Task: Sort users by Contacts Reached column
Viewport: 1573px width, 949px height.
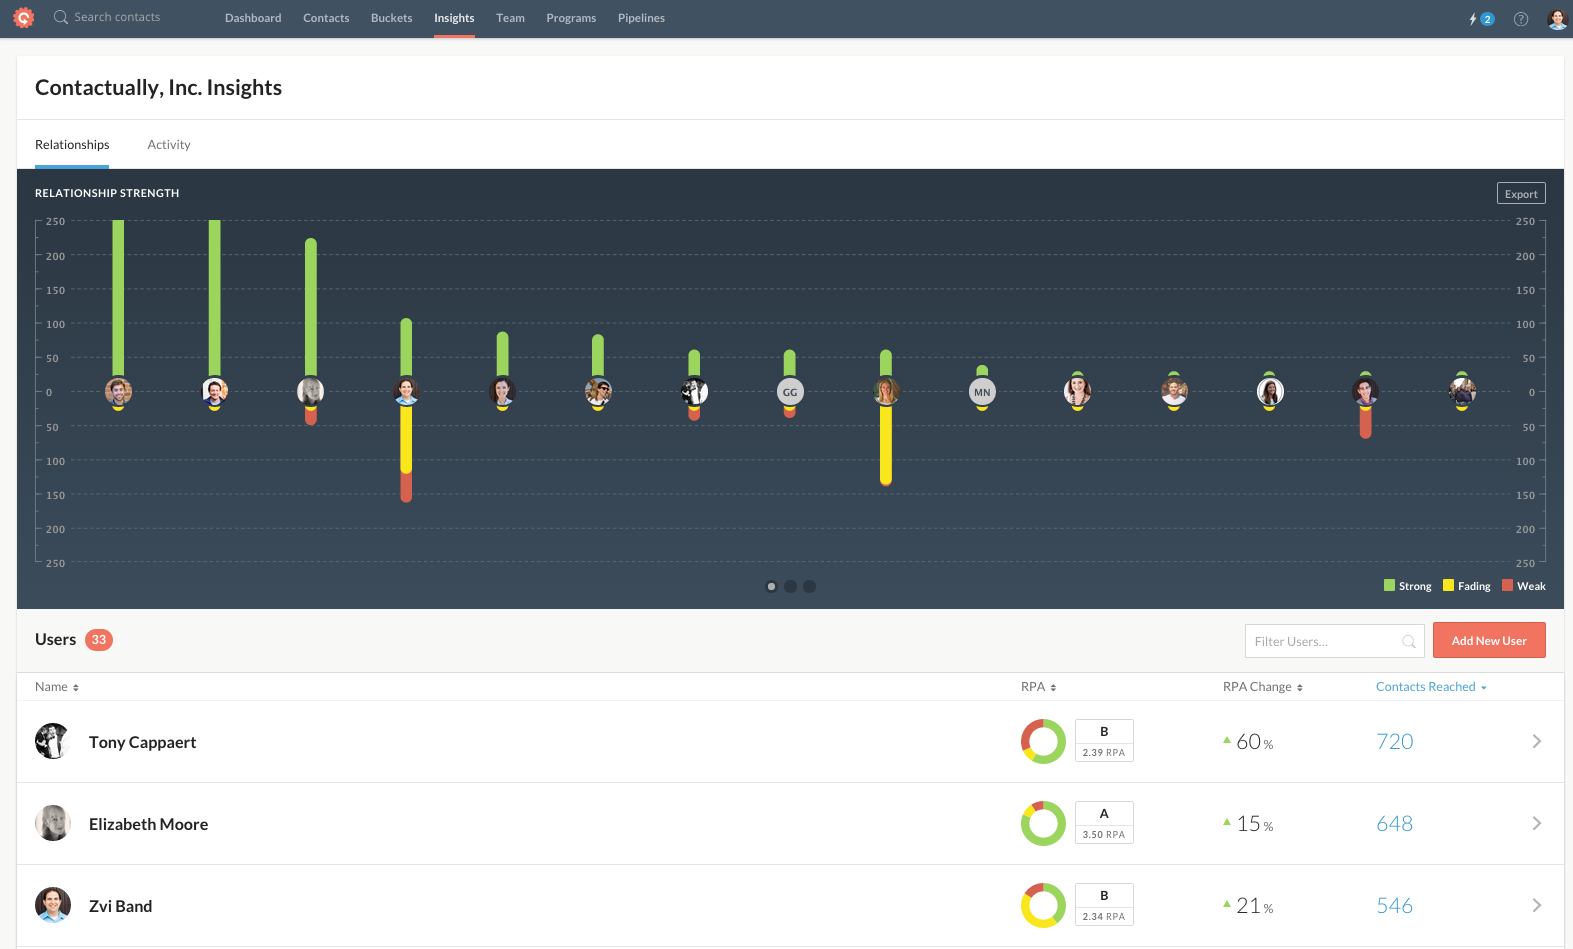Action: click(1431, 687)
